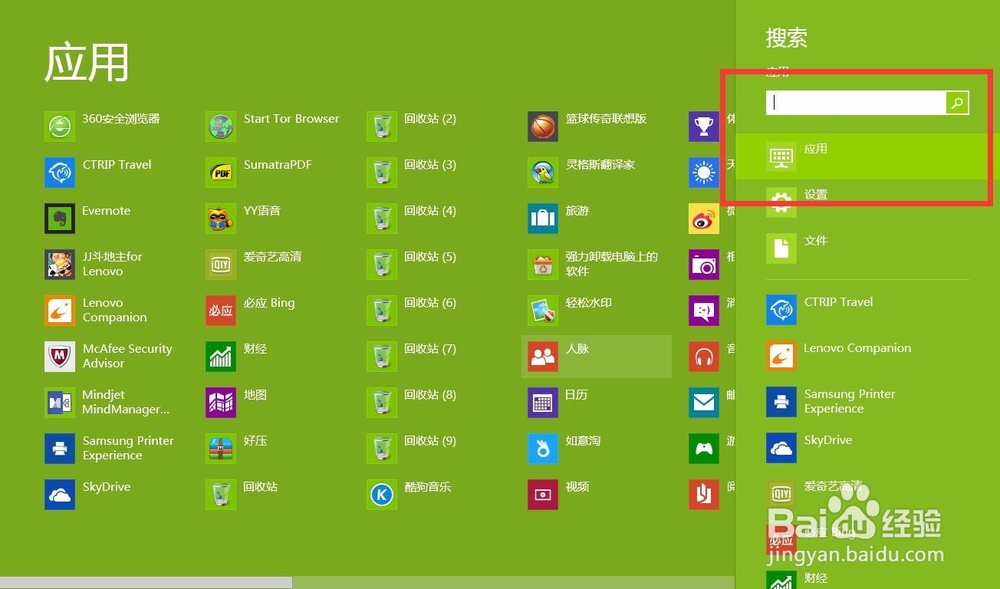Screen dimensions: 1000x589
Task: Open 360安全浏览器 from the apps list
Action: click(102, 126)
